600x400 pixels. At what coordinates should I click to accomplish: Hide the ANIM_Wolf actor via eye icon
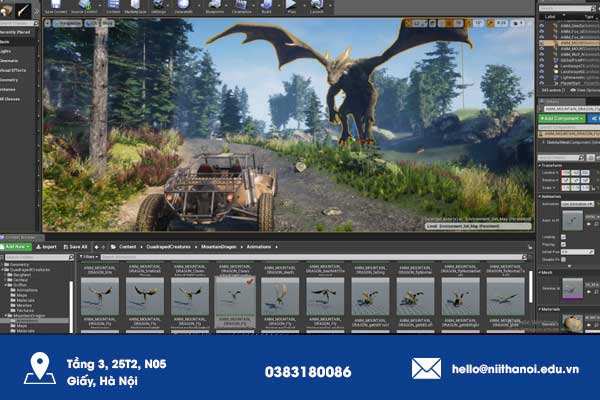pyautogui.click(x=542, y=54)
